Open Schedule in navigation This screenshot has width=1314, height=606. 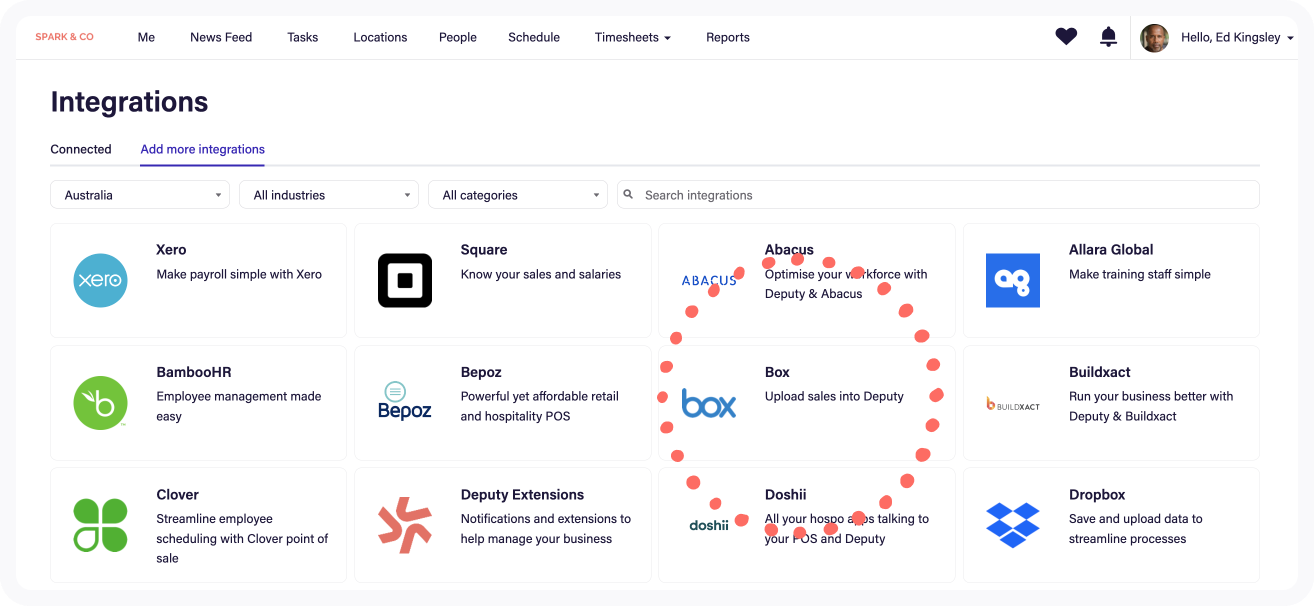(x=534, y=38)
